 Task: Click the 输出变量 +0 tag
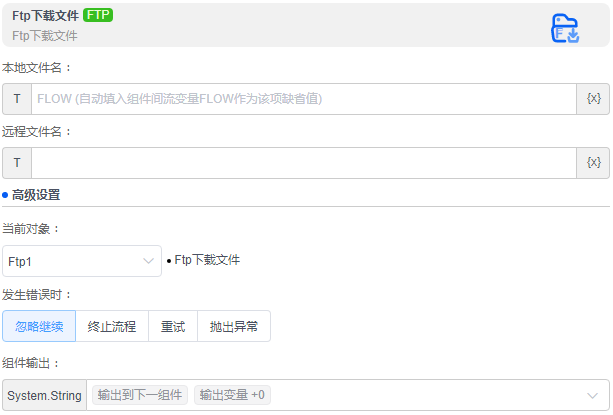tap(232, 395)
